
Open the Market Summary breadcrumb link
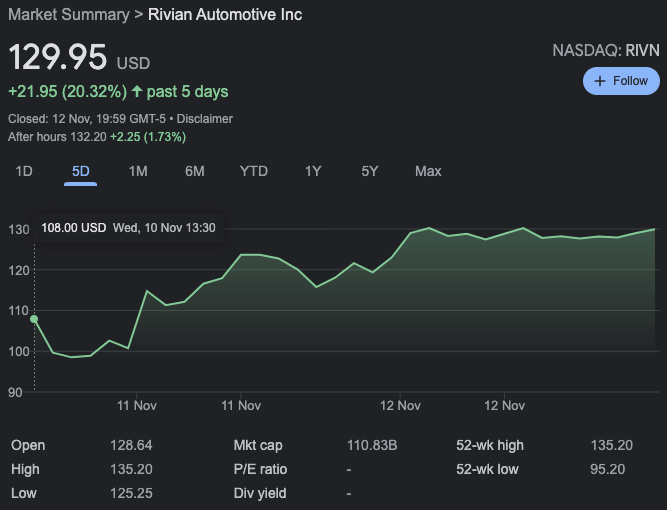point(69,15)
